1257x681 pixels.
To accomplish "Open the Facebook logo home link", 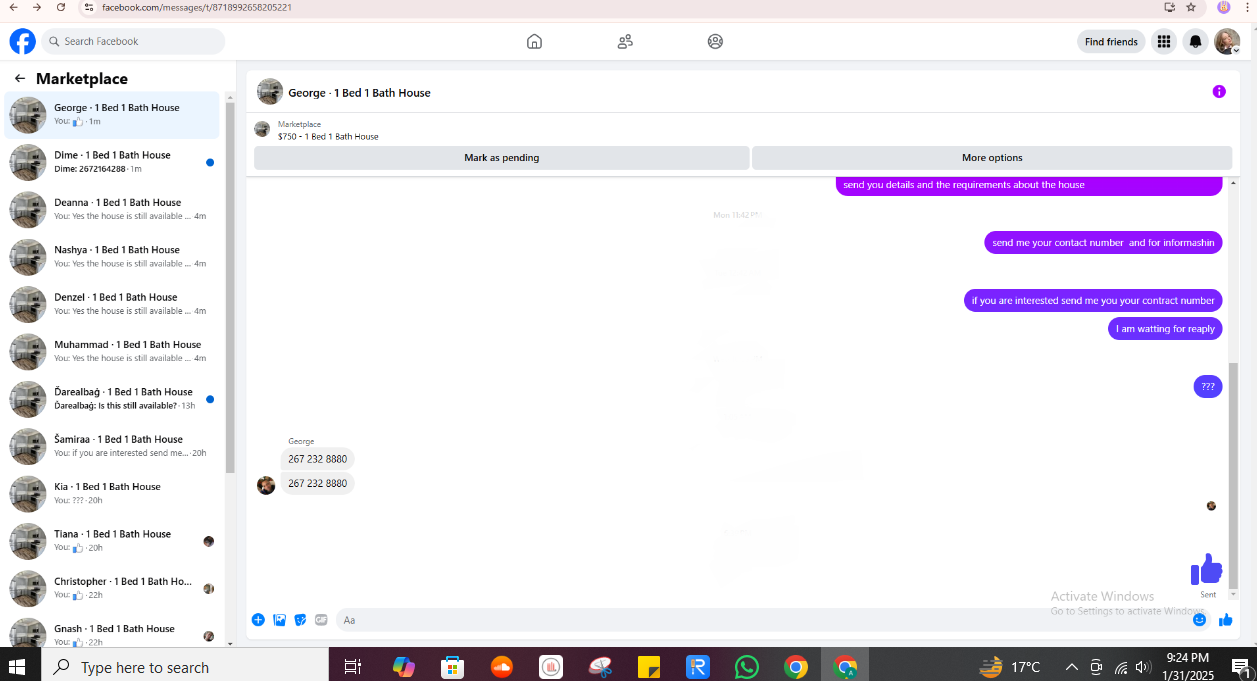I will point(22,41).
